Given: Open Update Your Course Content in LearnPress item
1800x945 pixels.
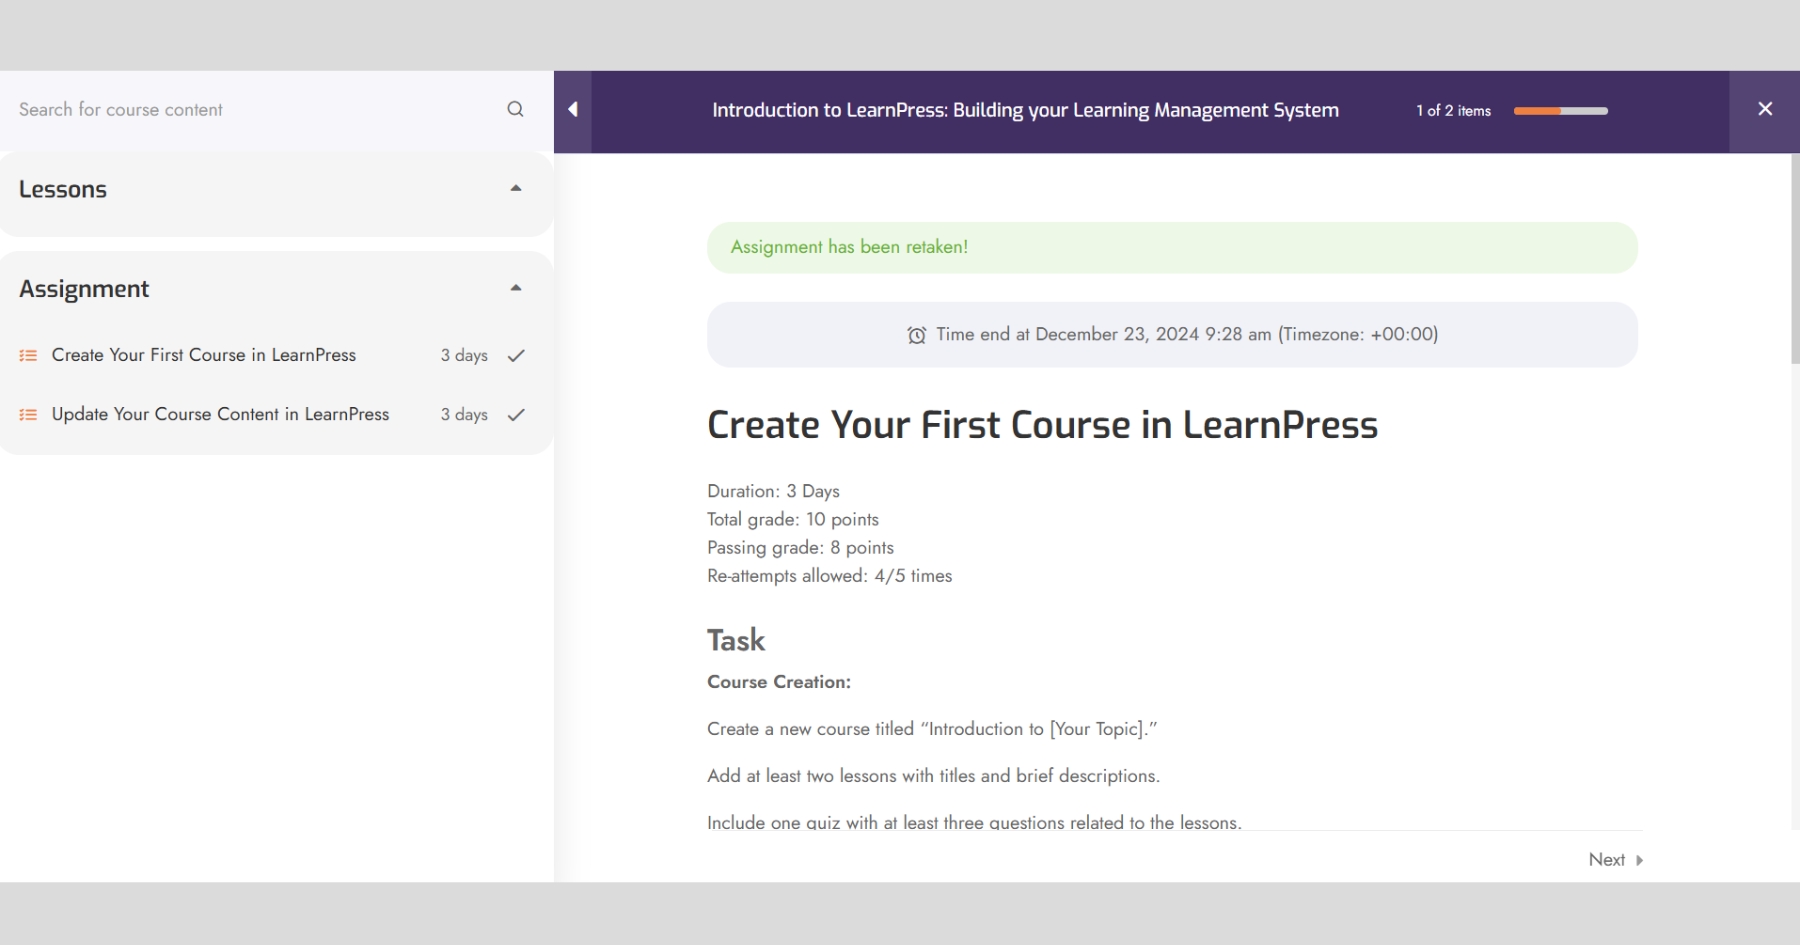Looking at the screenshot, I should [220, 414].
